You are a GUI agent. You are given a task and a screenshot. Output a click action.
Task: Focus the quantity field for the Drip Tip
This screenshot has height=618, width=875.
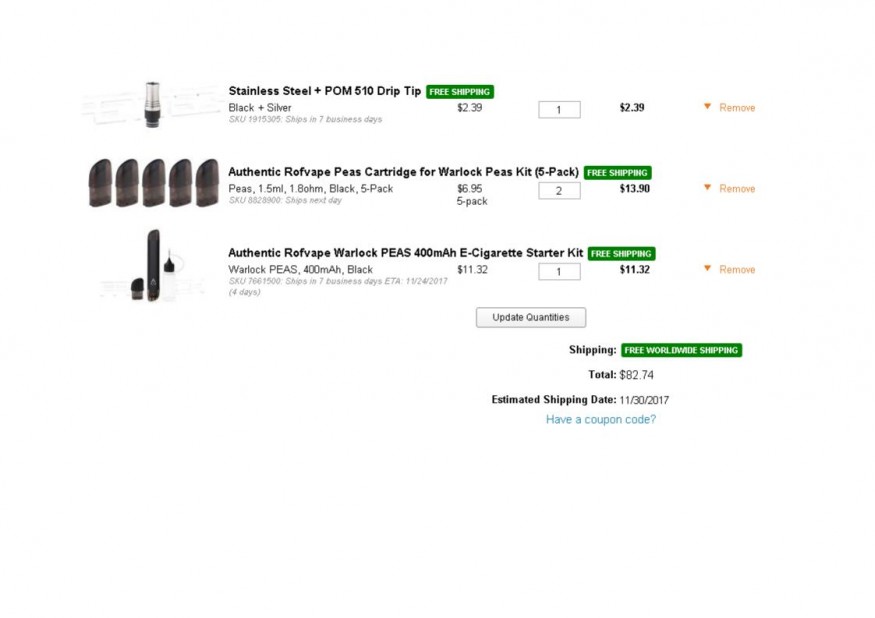click(559, 110)
